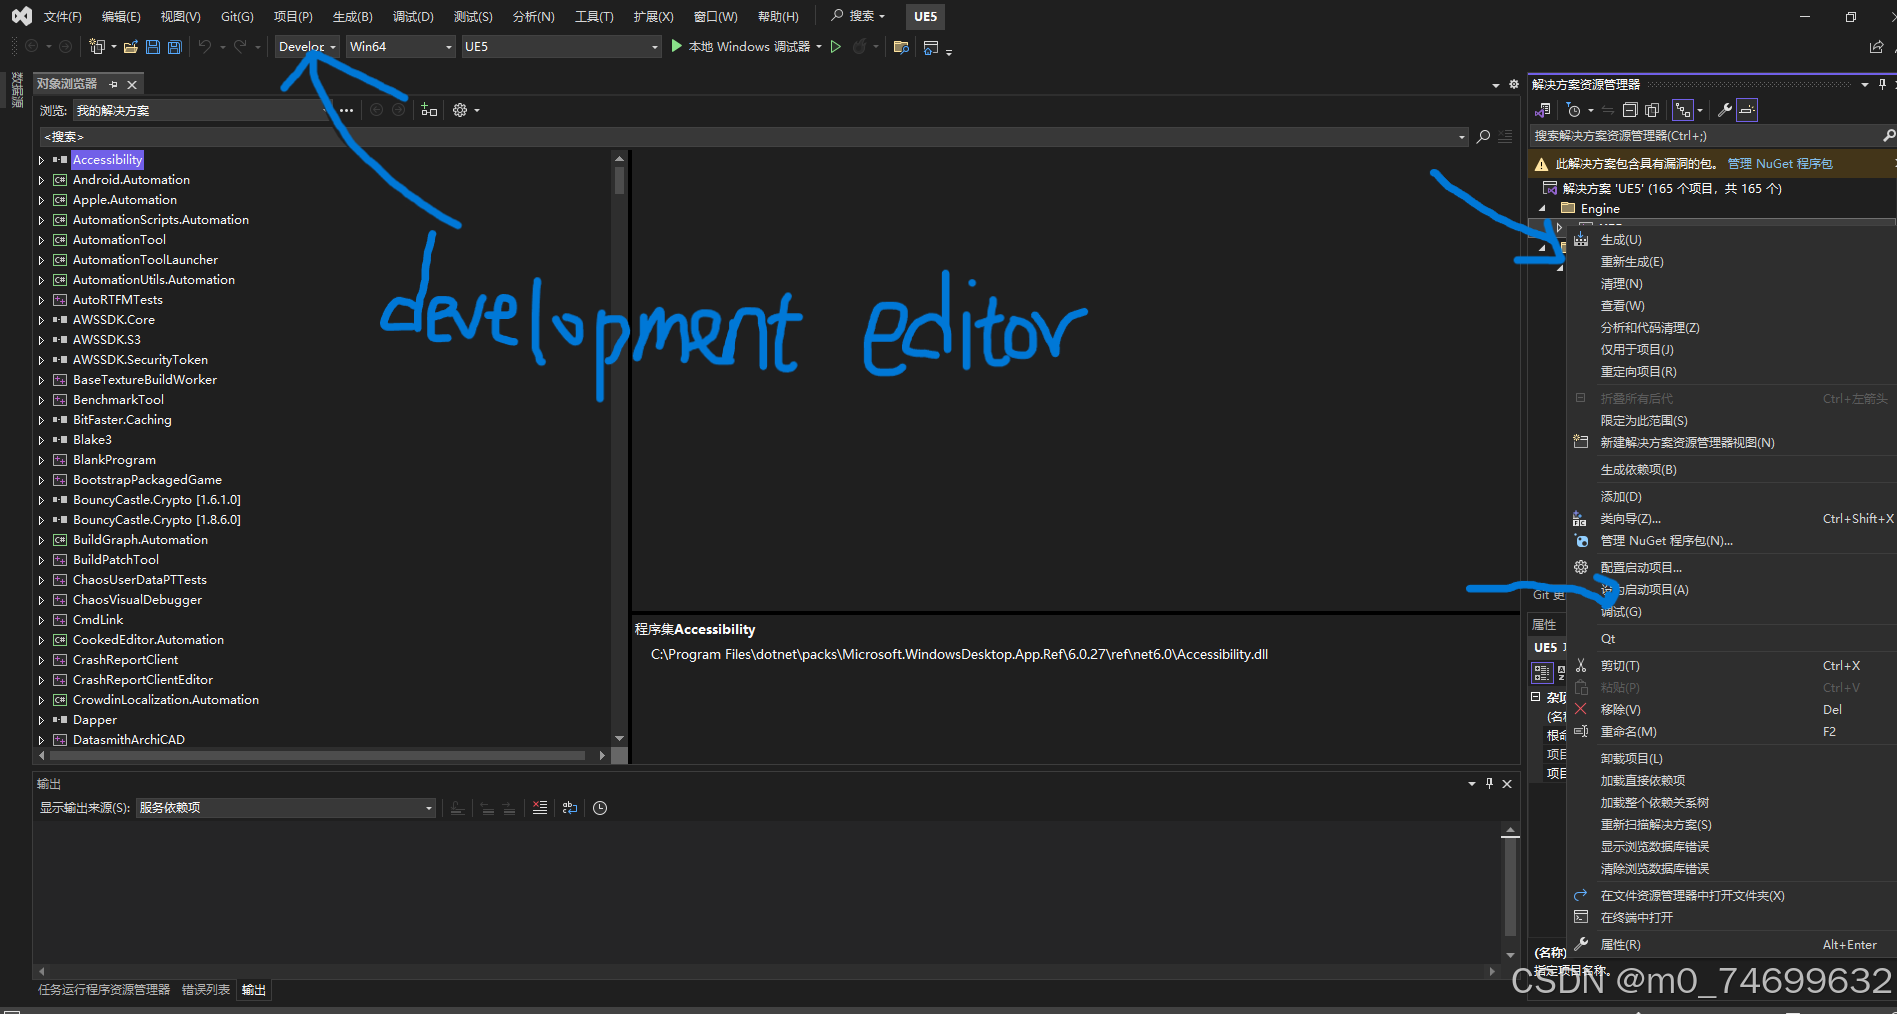Click the ellipsis button beside browse scope

[346, 110]
